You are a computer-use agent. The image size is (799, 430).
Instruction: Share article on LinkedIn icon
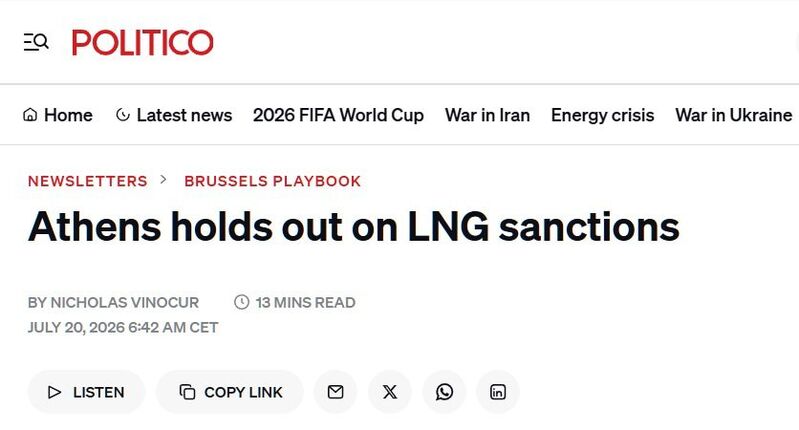(x=498, y=392)
